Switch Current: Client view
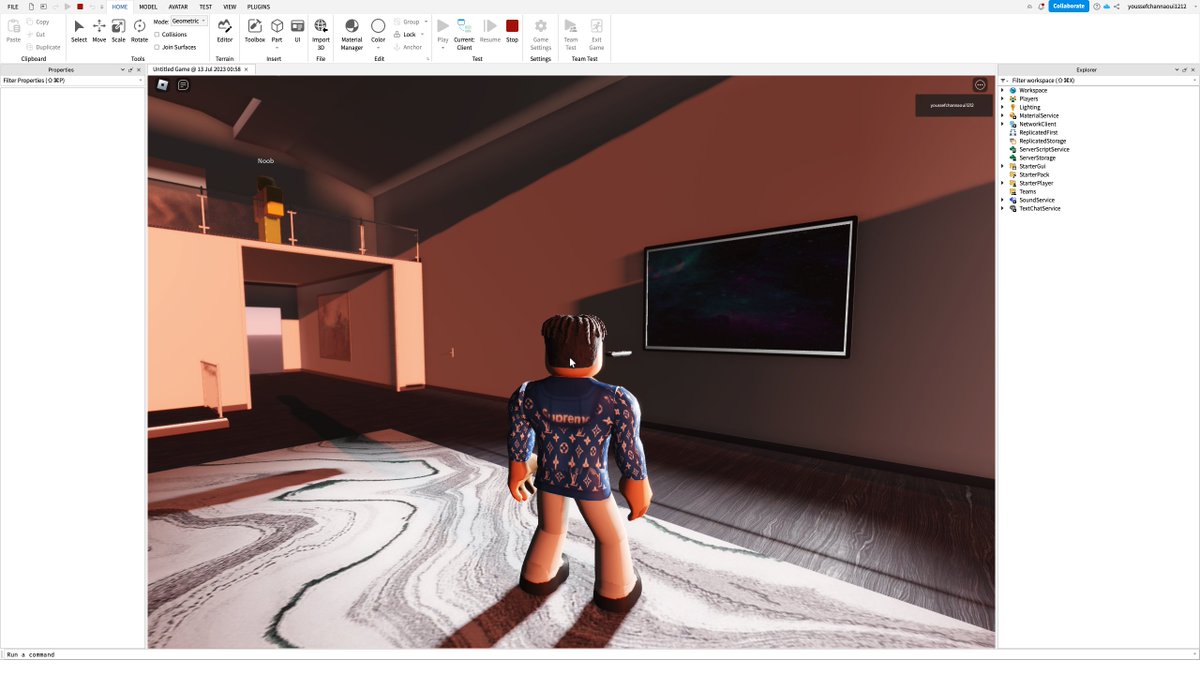Viewport: 1200px width, 675px height. pos(464,34)
